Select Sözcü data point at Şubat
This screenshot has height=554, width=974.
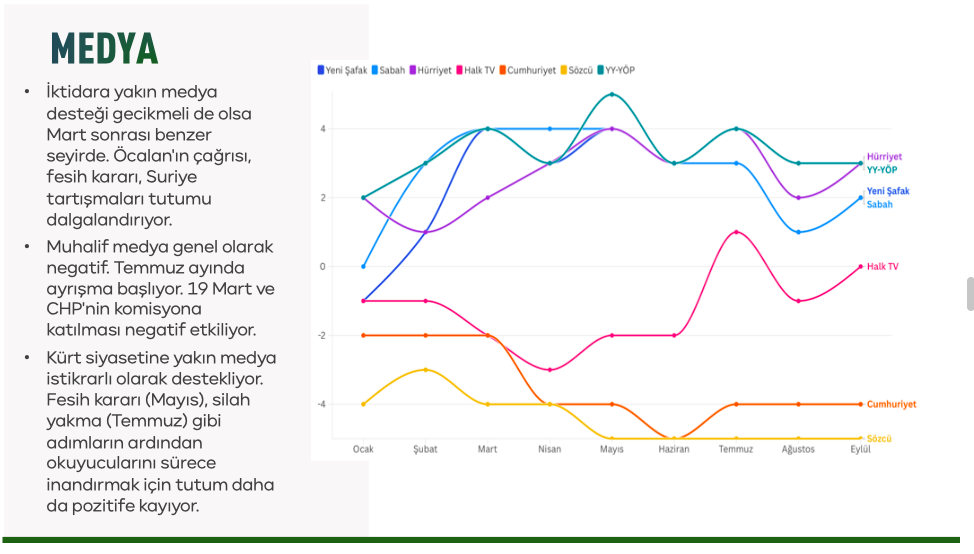coord(425,370)
